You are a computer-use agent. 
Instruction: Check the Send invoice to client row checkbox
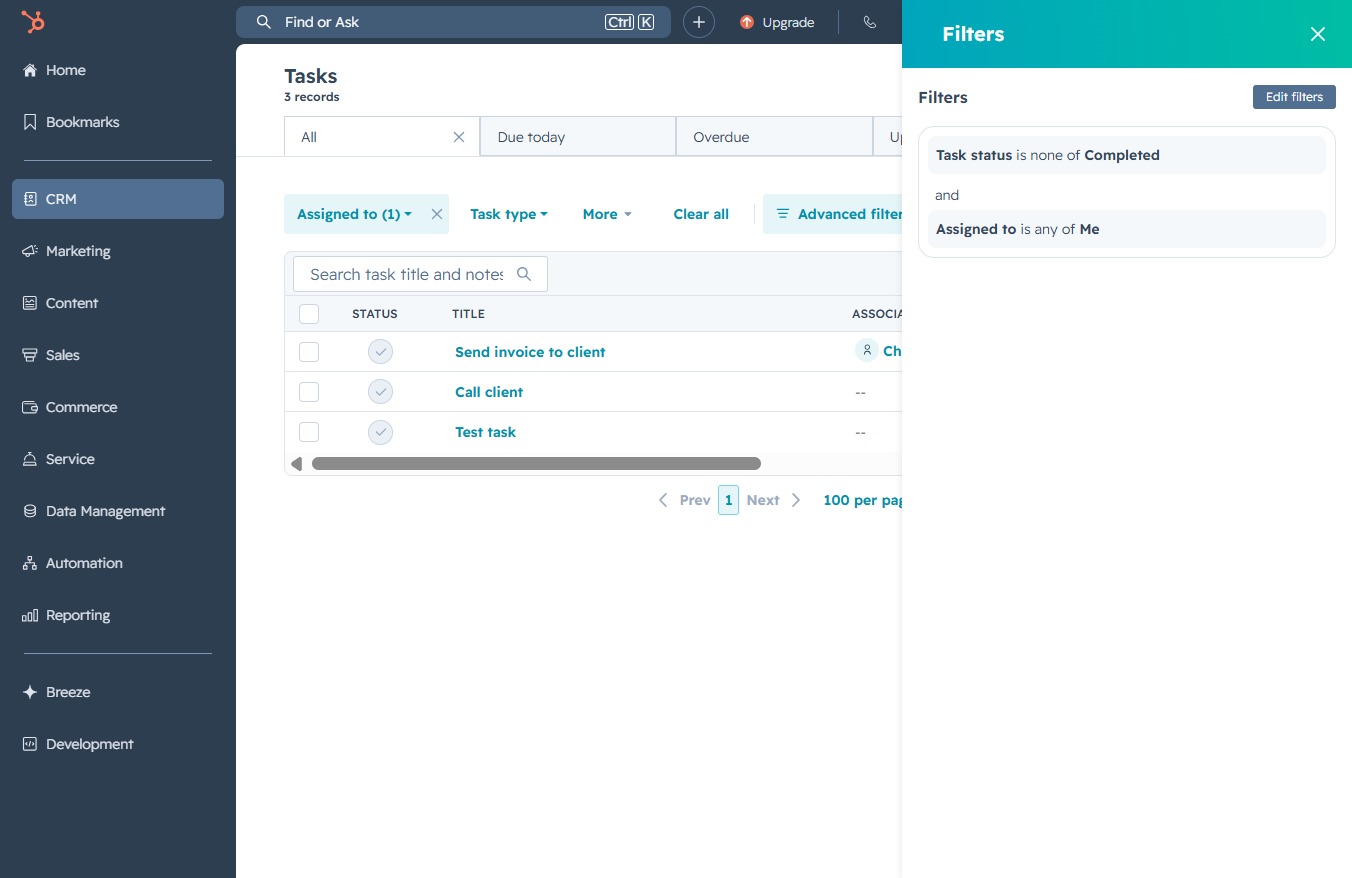click(309, 352)
